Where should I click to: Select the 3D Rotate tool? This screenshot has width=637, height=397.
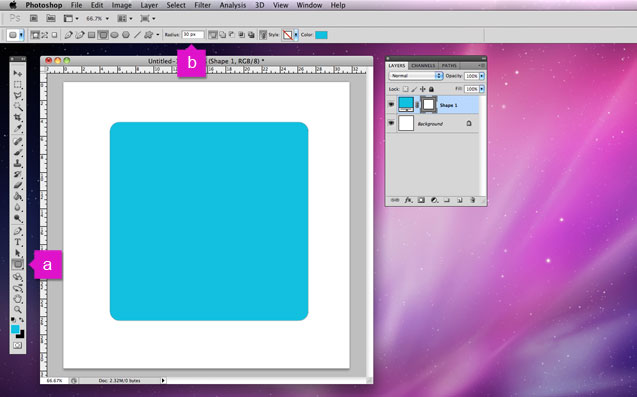click(x=17, y=277)
